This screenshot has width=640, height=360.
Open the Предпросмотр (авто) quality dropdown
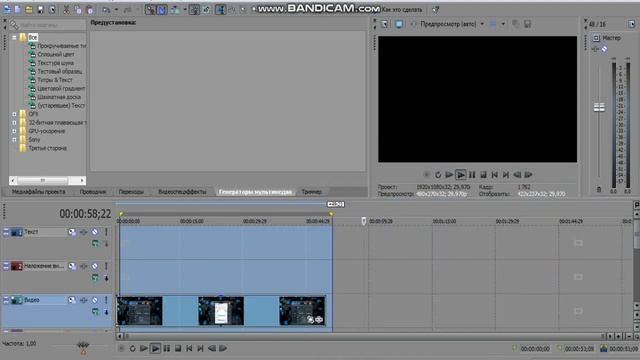click(482, 24)
